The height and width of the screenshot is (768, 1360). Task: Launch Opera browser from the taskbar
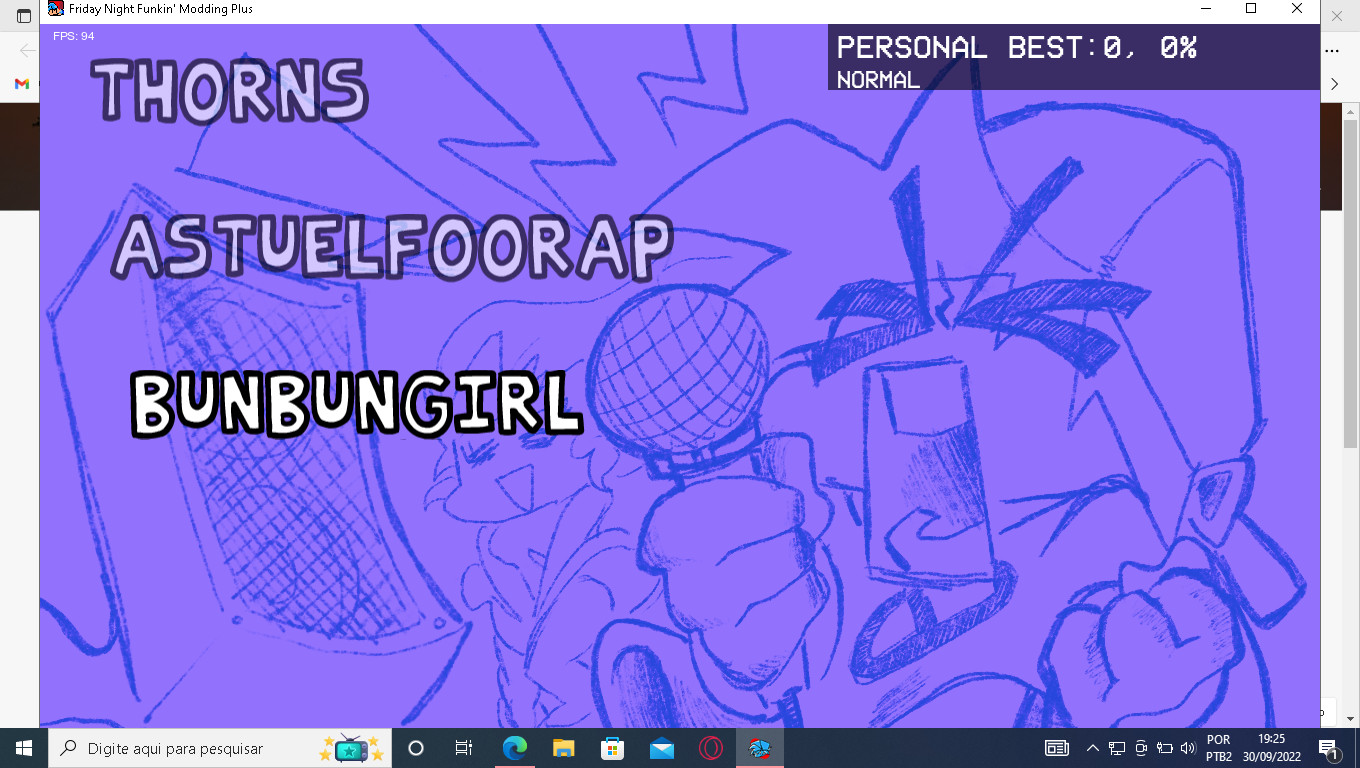tap(710, 748)
